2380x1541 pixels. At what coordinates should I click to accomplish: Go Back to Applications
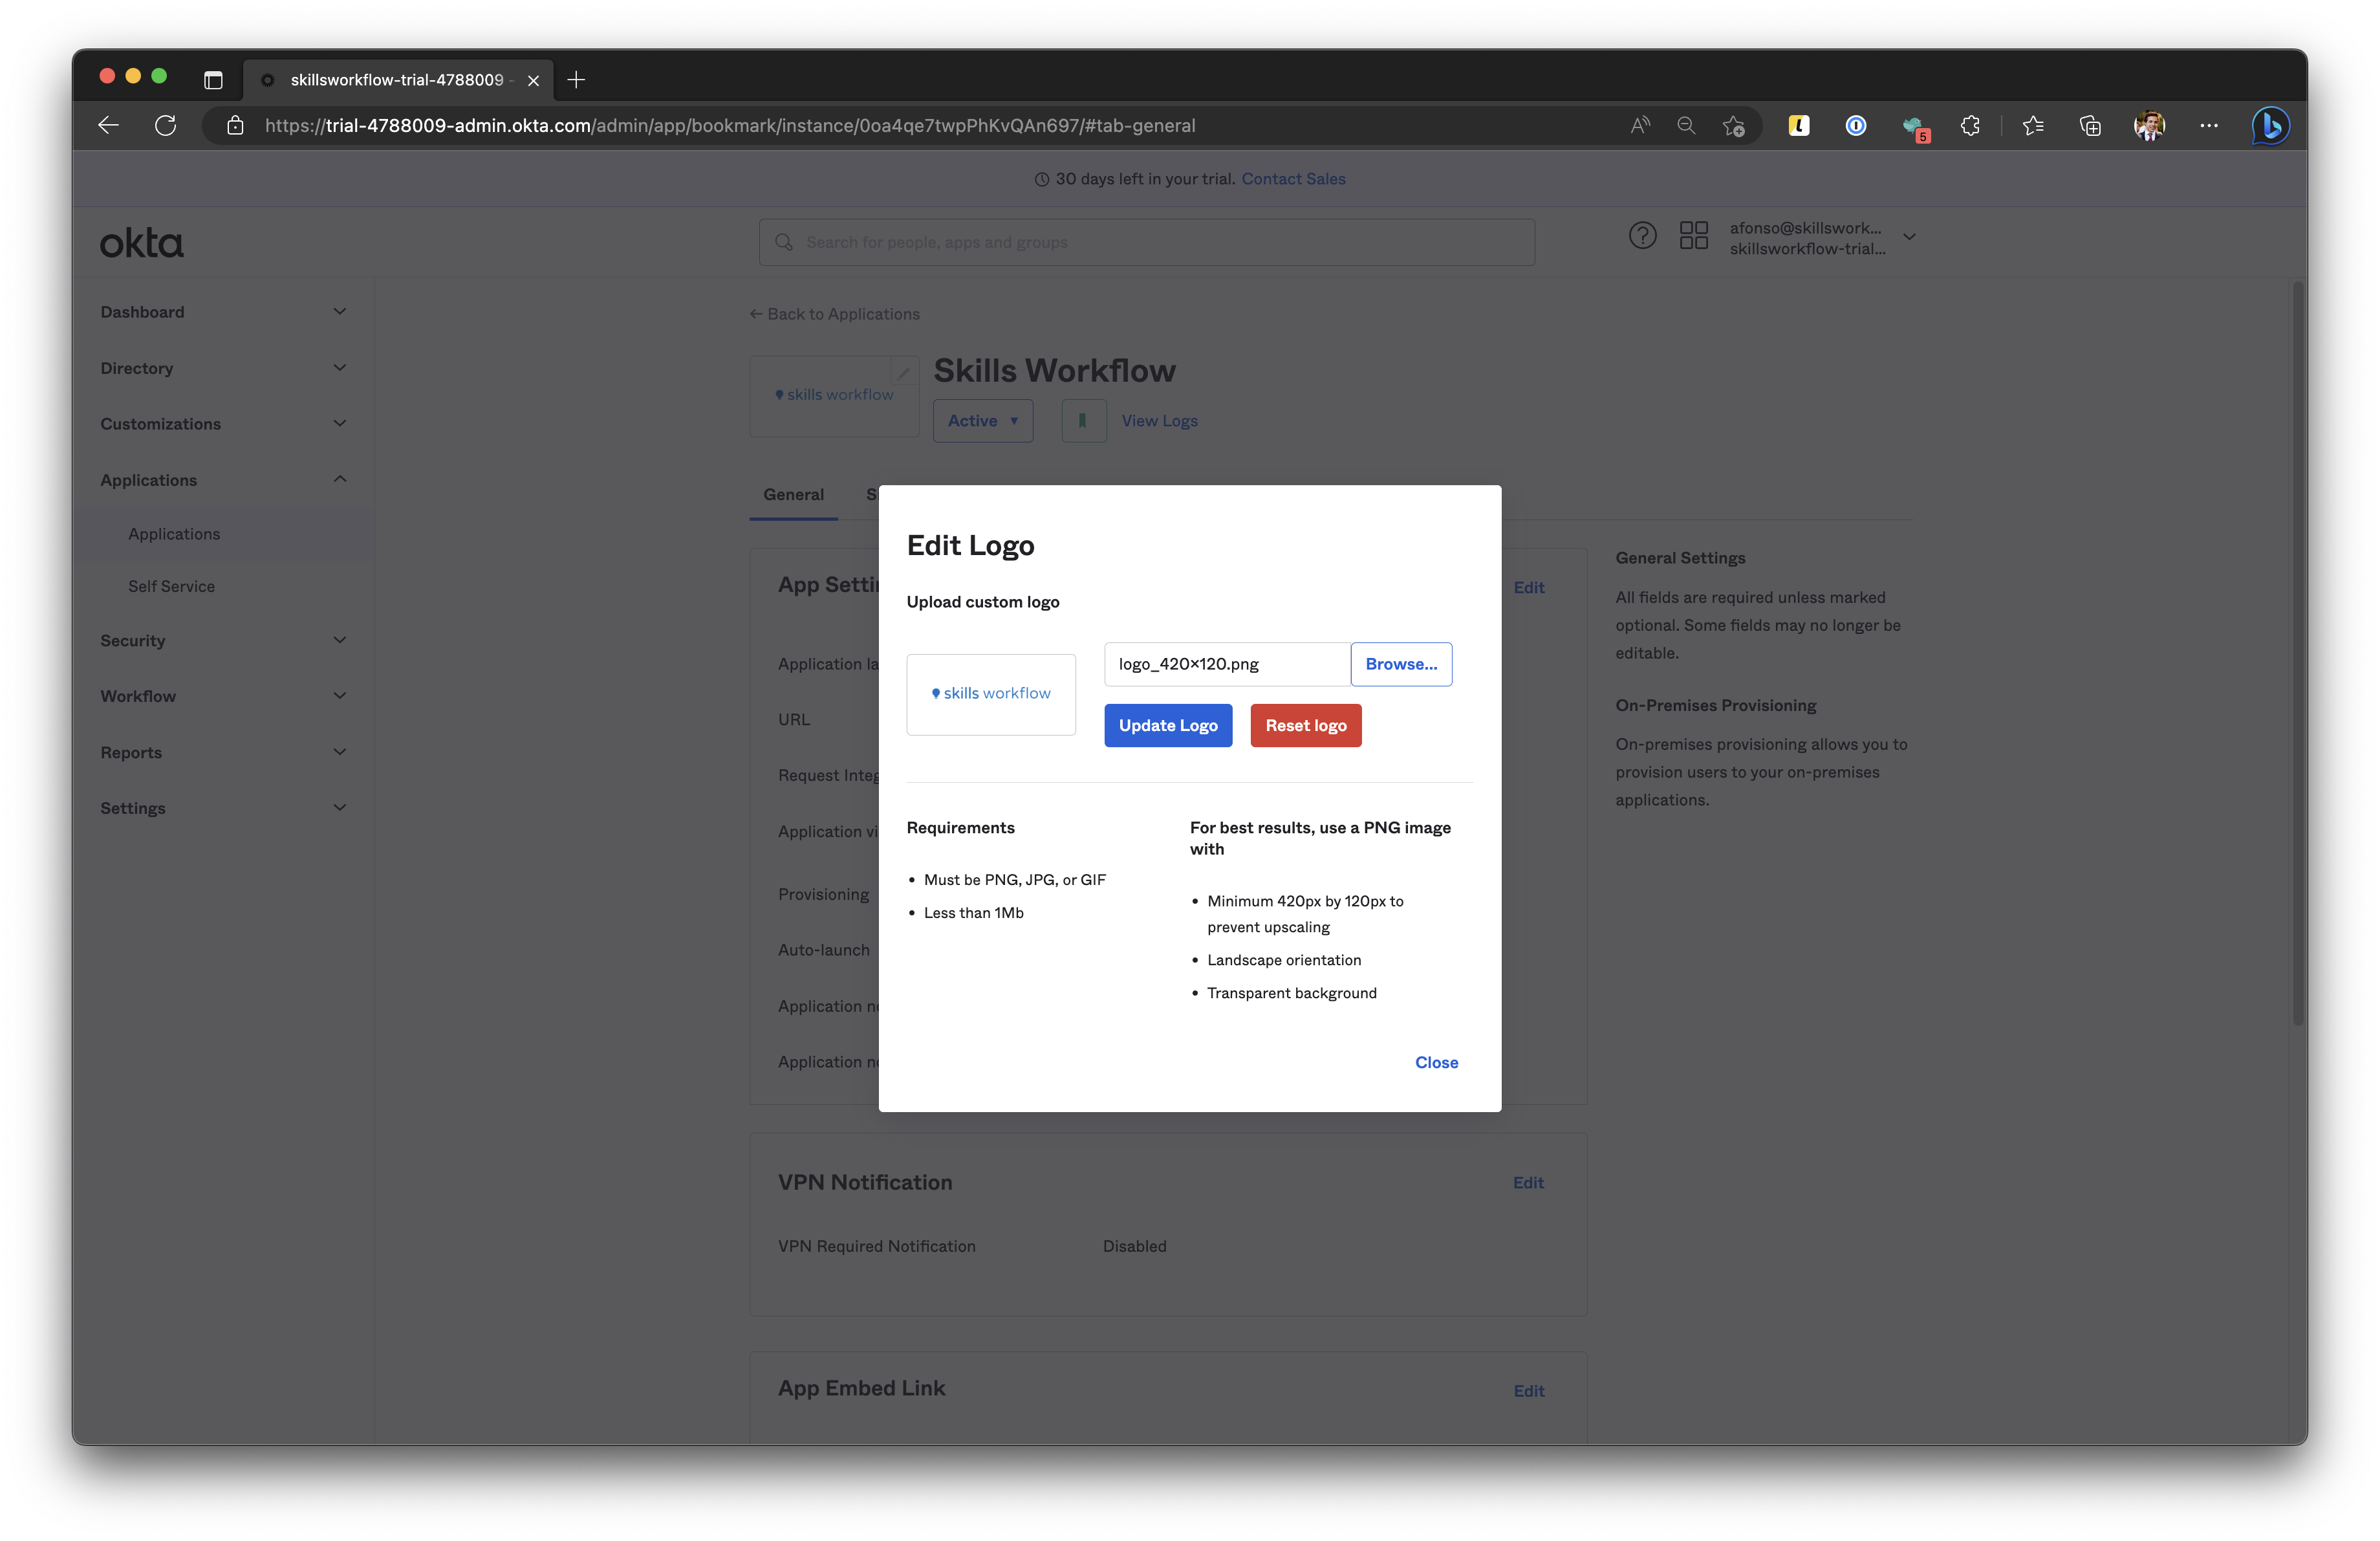834,314
